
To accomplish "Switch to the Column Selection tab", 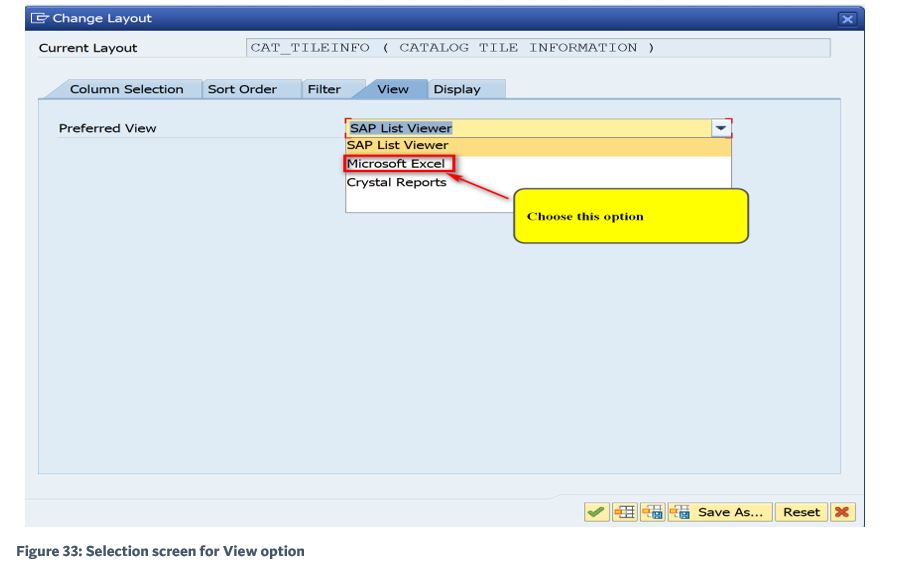I will (x=127, y=89).
